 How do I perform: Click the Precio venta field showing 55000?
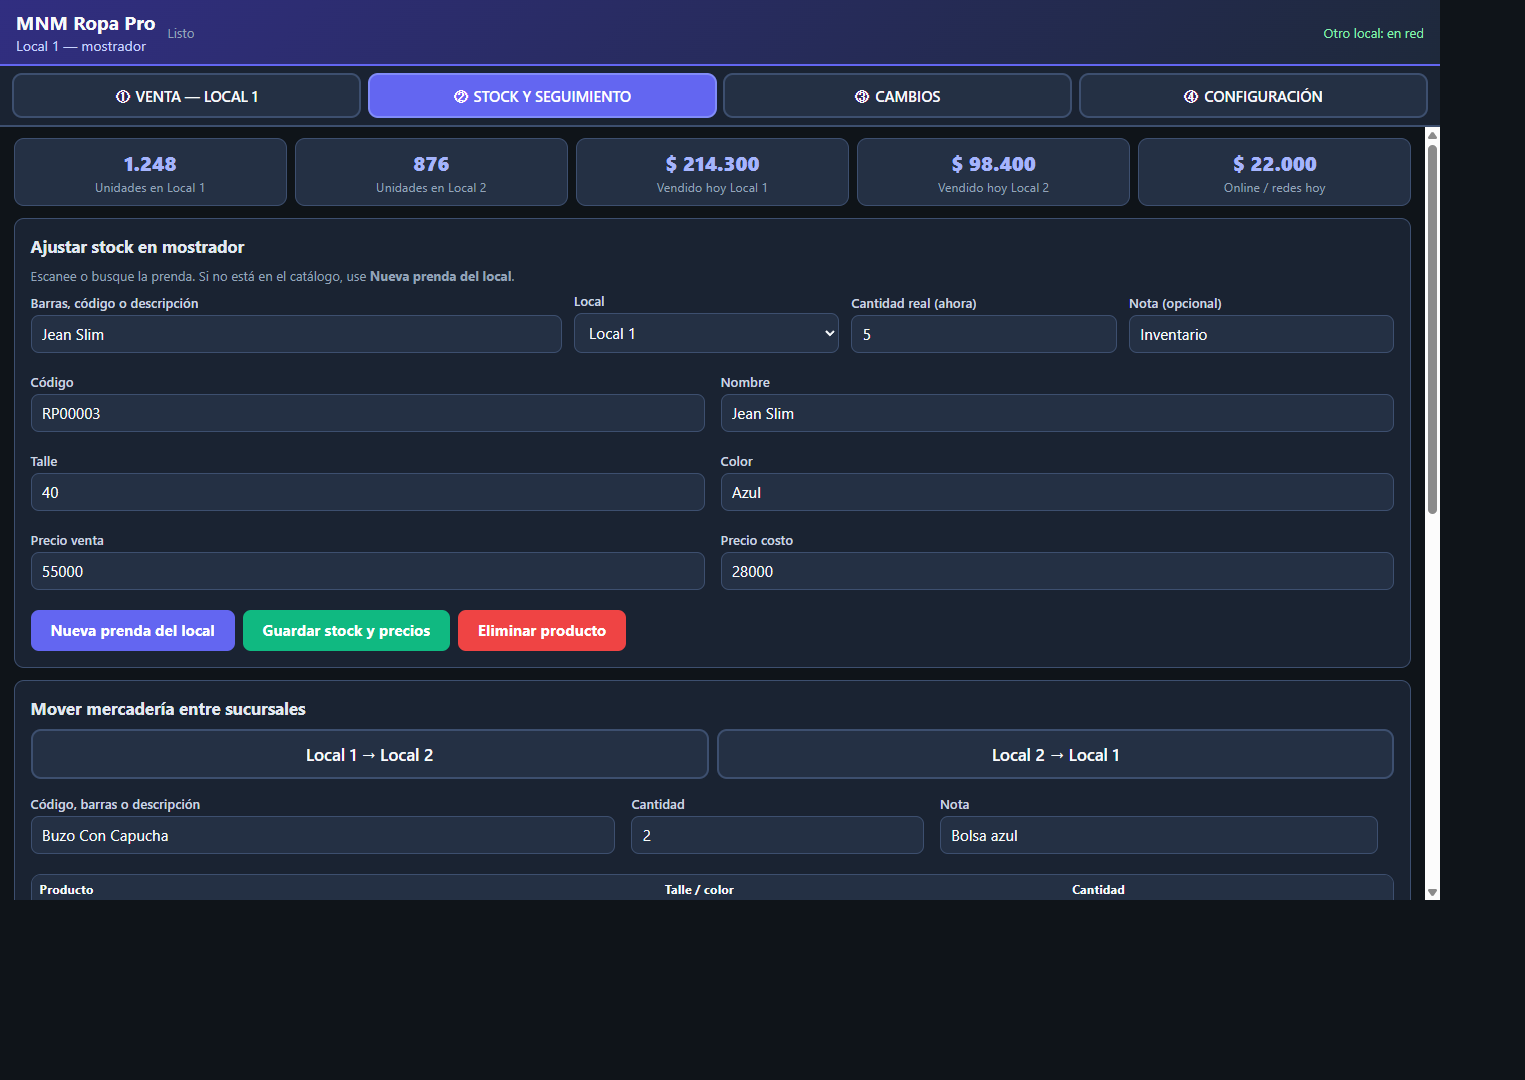pos(368,572)
